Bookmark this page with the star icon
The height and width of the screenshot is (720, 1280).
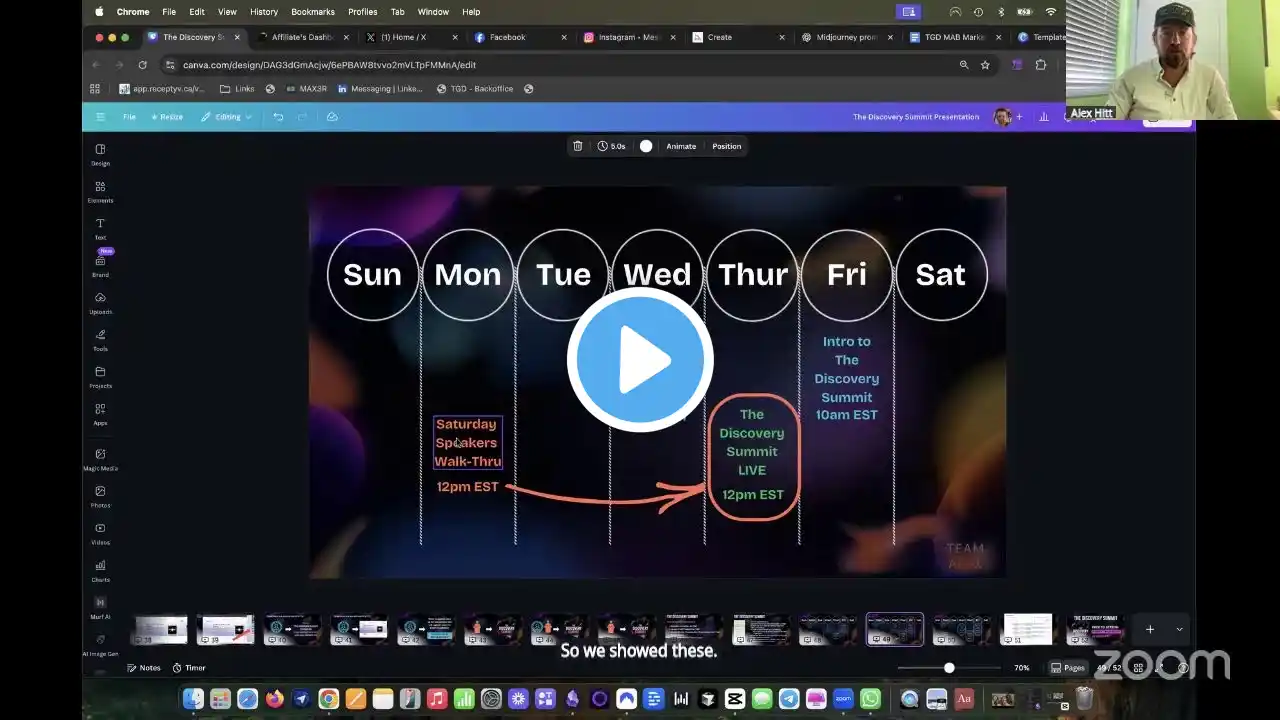click(x=985, y=65)
